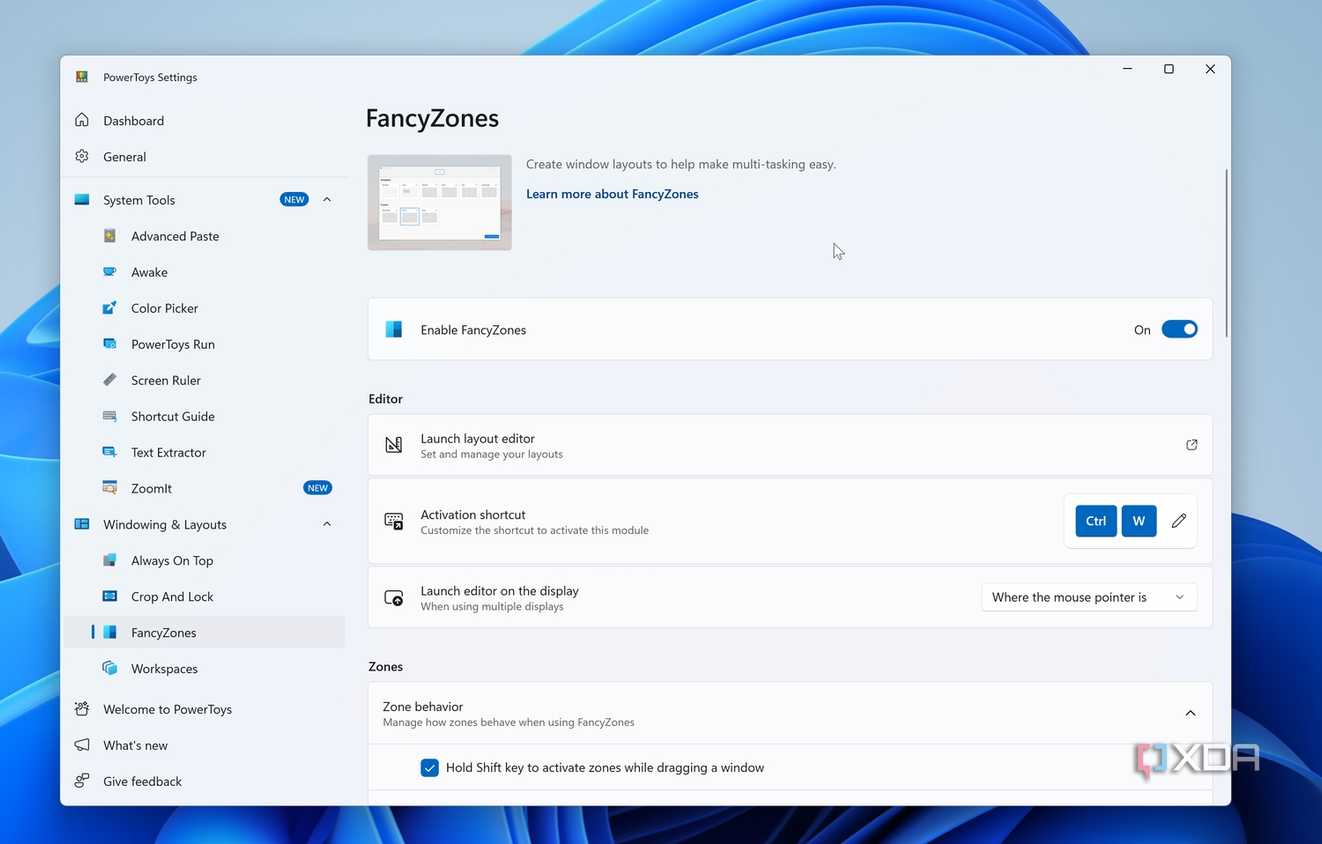Viewport: 1322px width, 844px height.
Task: Click the 'Create window layouts' description text
Action: tap(681, 164)
